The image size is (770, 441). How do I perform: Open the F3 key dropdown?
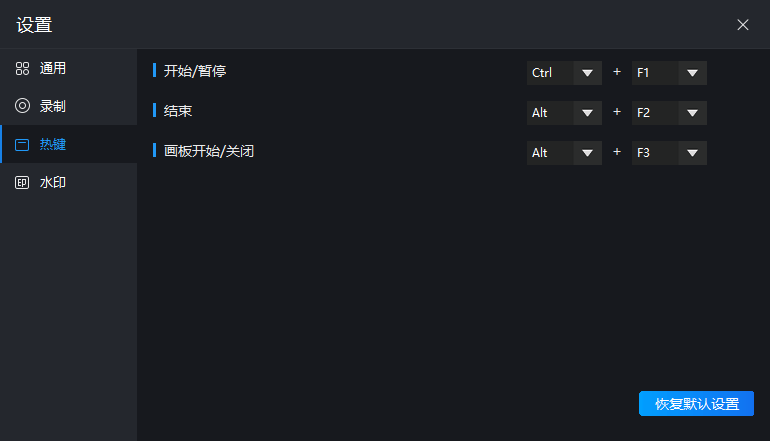click(669, 153)
